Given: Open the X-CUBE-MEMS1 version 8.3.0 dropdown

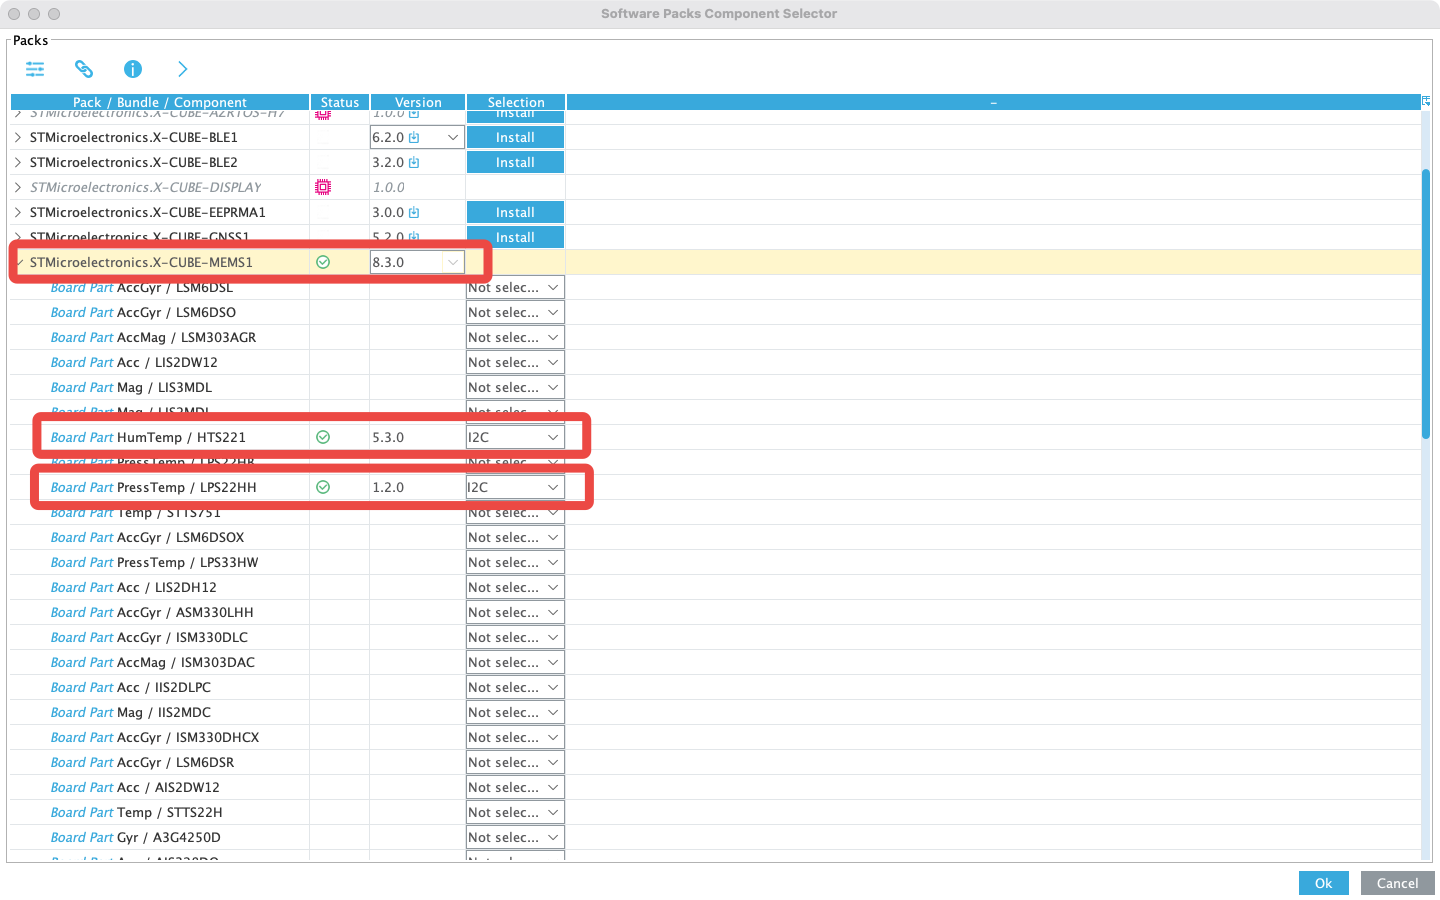Looking at the screenshot, I should tap(453, 262).
